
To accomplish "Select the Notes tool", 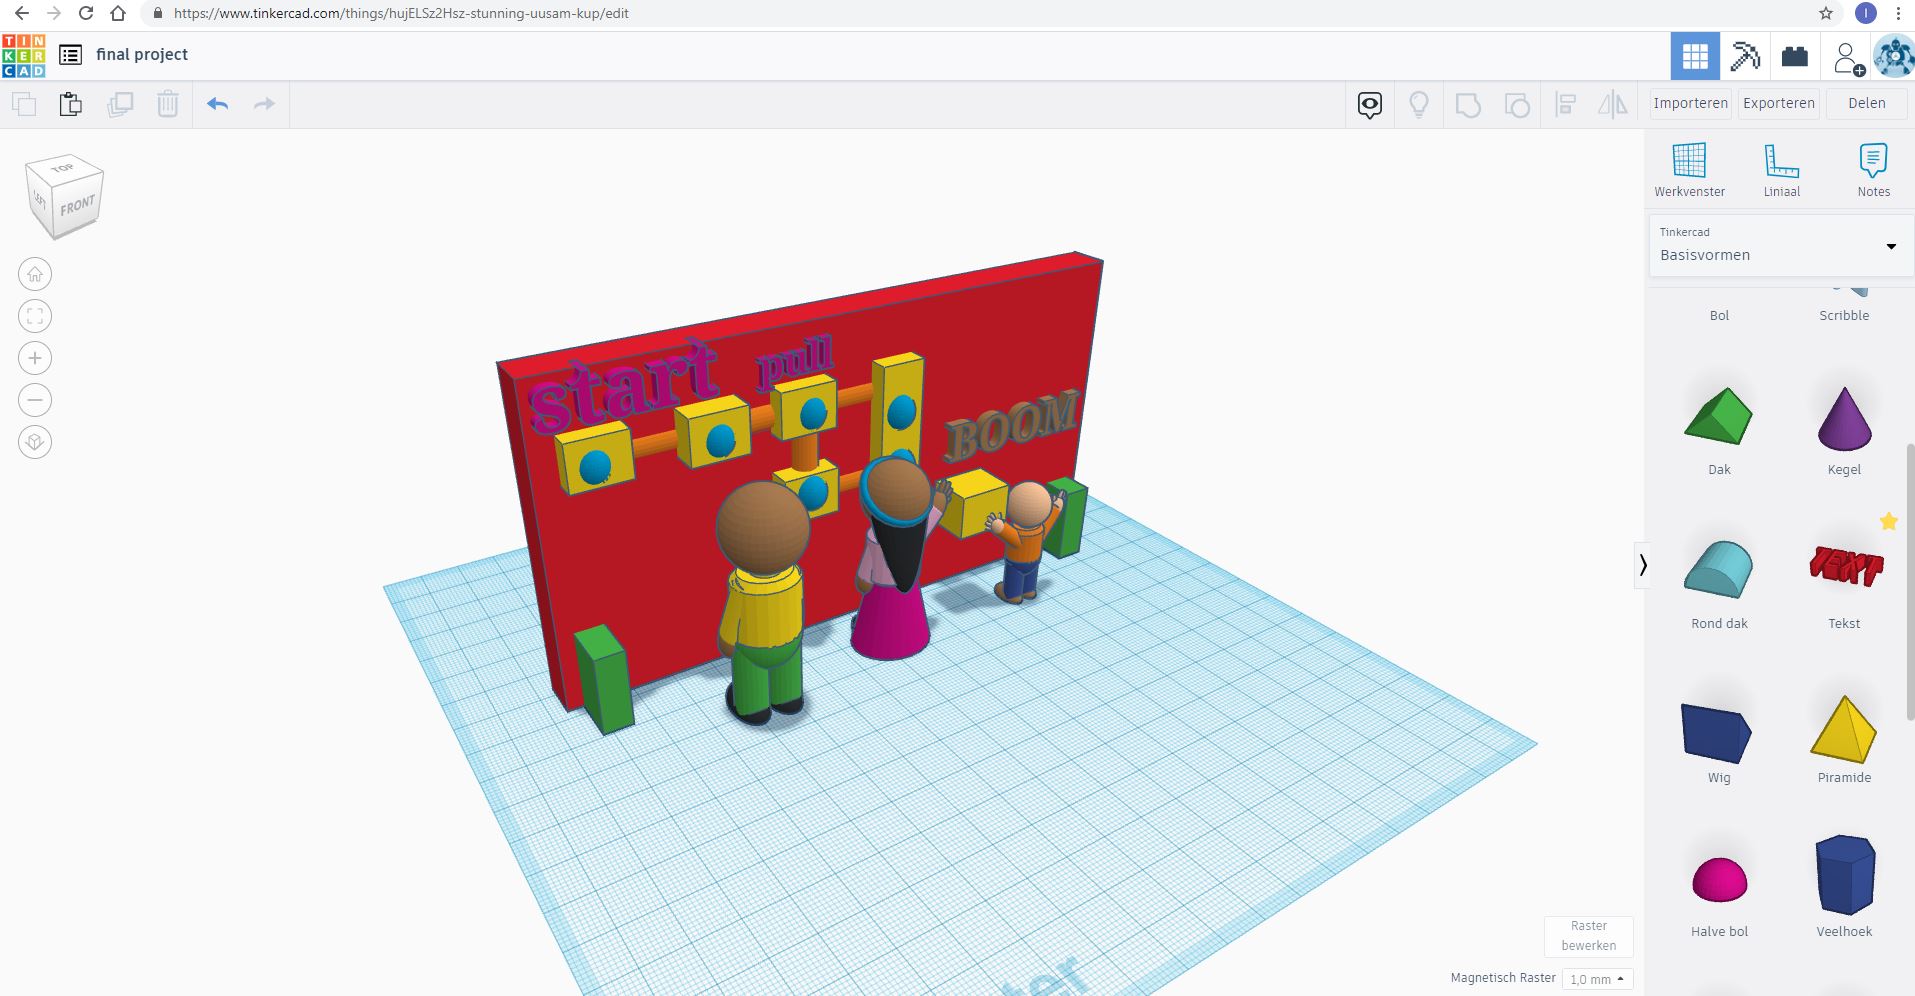I will pos(1873,170).
